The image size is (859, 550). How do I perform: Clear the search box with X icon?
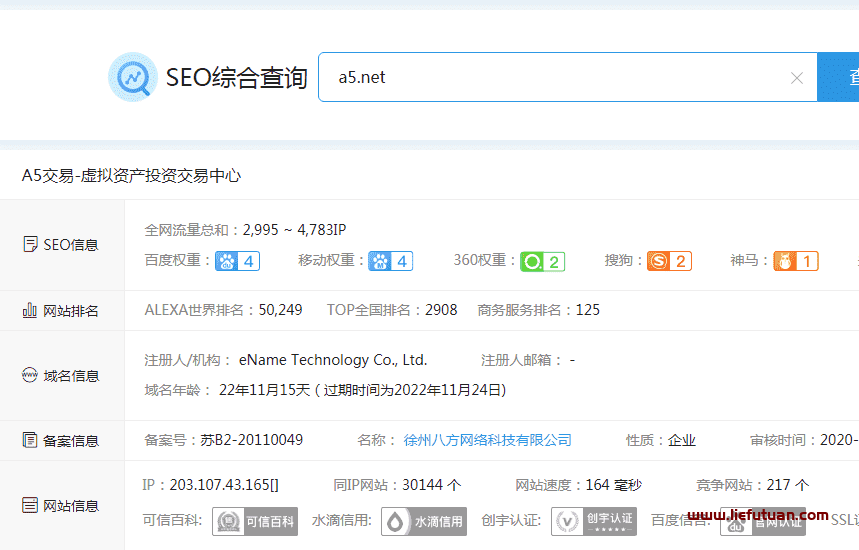tap(796, 78)
